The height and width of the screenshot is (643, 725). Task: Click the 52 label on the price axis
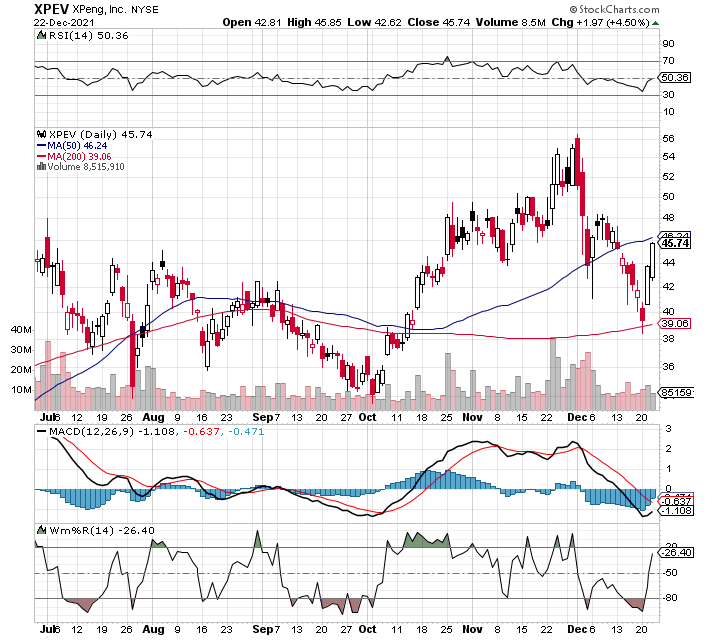point(668,177)
